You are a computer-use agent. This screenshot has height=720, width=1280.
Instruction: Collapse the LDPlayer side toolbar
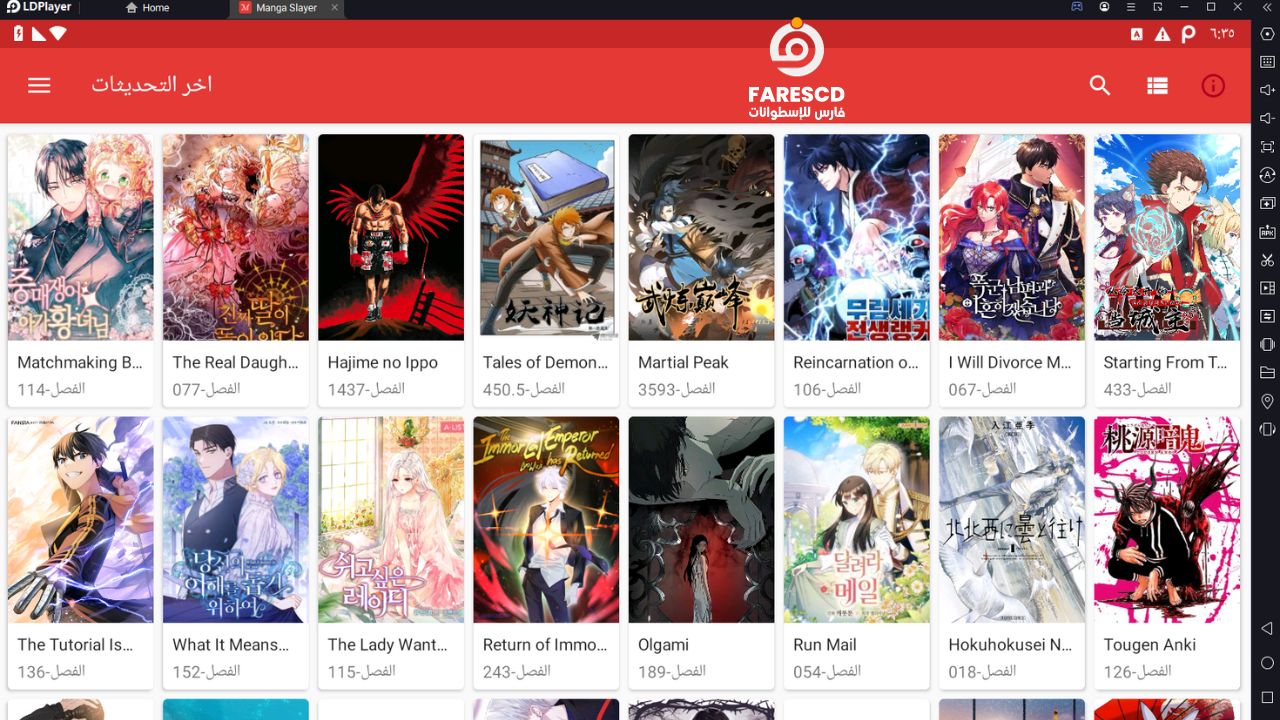pyautogui.click(x=1267, y=7)
